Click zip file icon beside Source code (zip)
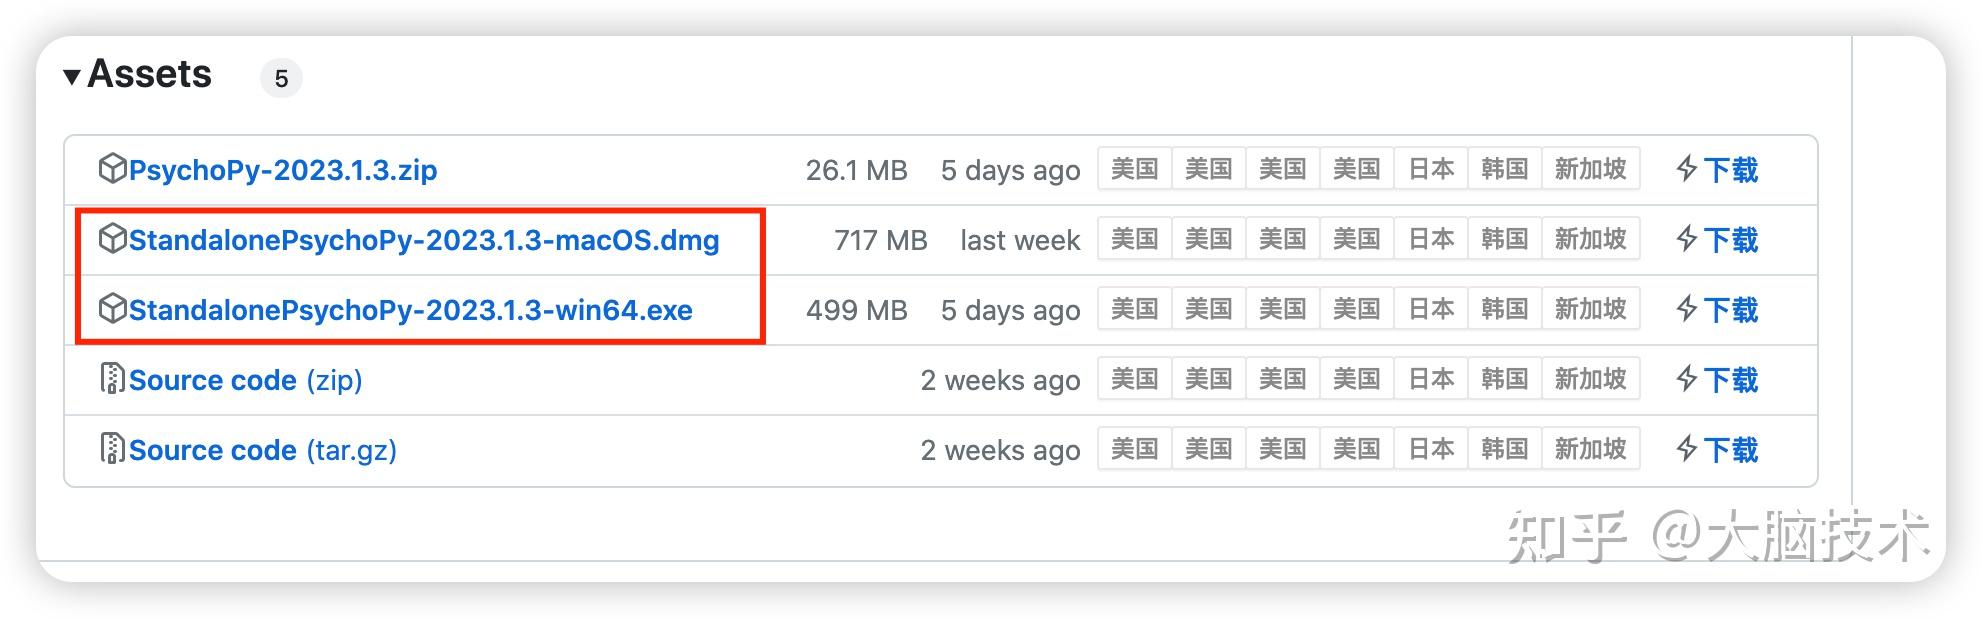 (112, 379)
